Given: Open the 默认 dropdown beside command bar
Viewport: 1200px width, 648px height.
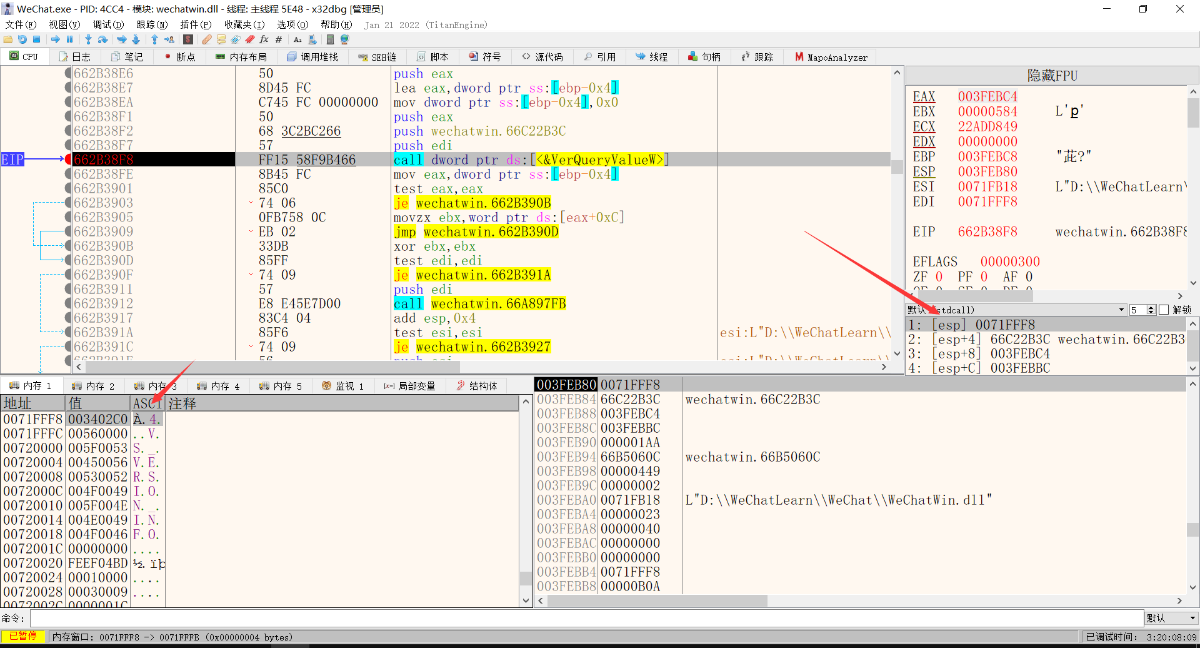Looking at the screenshot, I should pos(1170,618).
